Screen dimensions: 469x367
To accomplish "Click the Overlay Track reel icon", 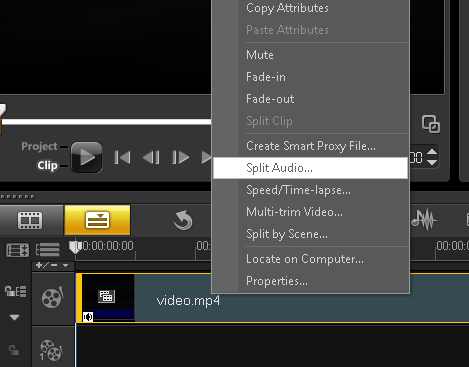I will (x=51, y=350).
